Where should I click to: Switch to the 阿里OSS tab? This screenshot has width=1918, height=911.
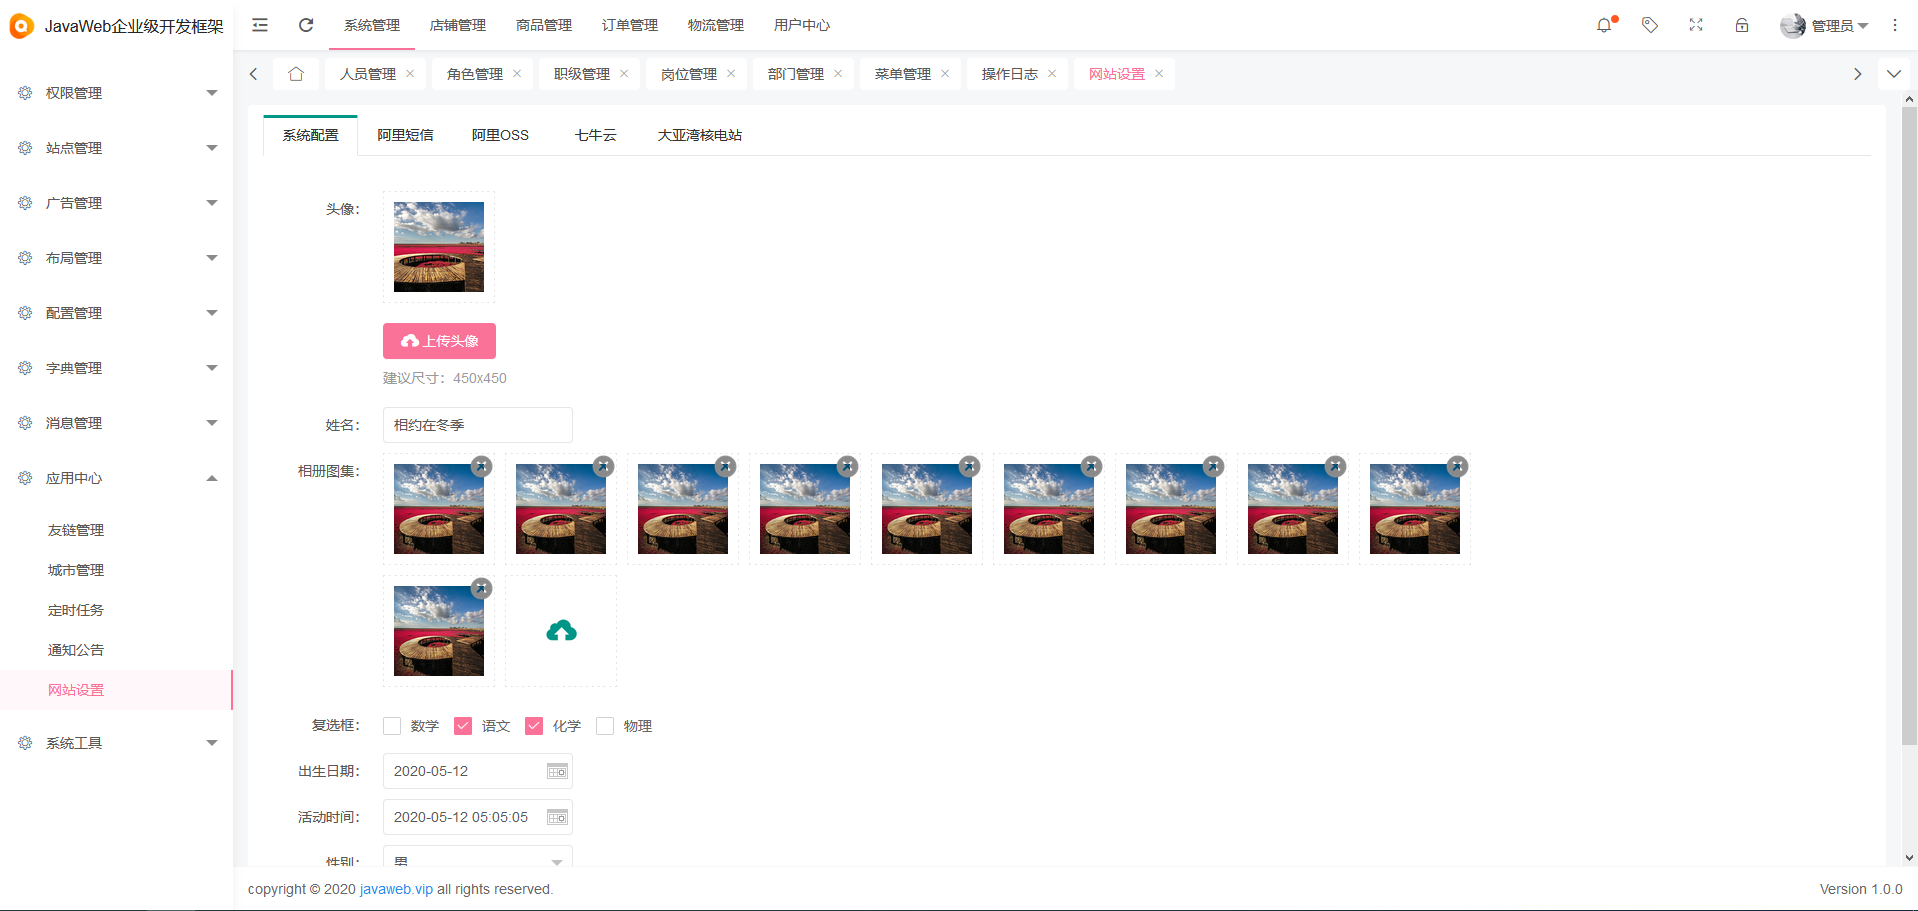[x=499, y=134]
